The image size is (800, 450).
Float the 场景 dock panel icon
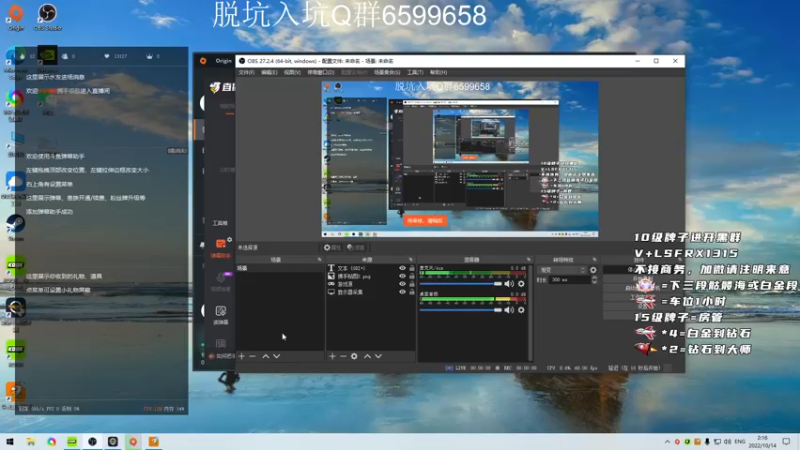[x=319, y=260]
